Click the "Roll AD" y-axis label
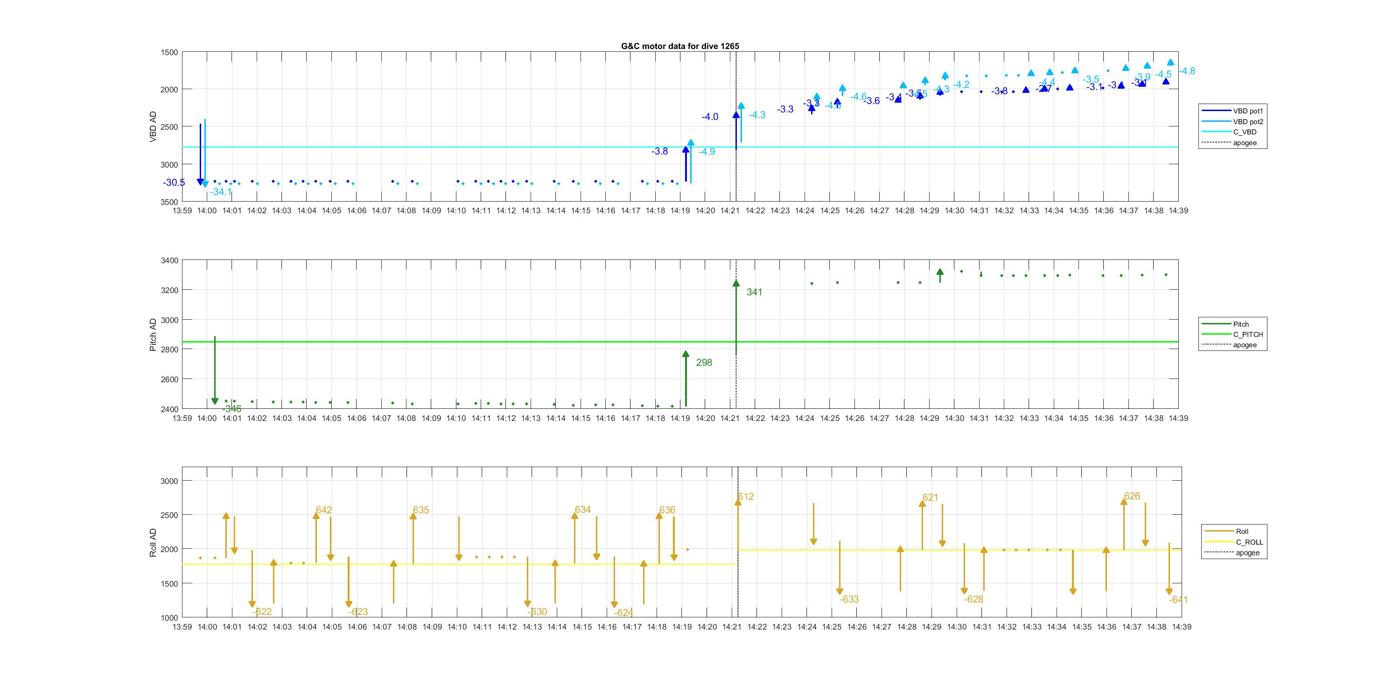 tap(153, 542)
